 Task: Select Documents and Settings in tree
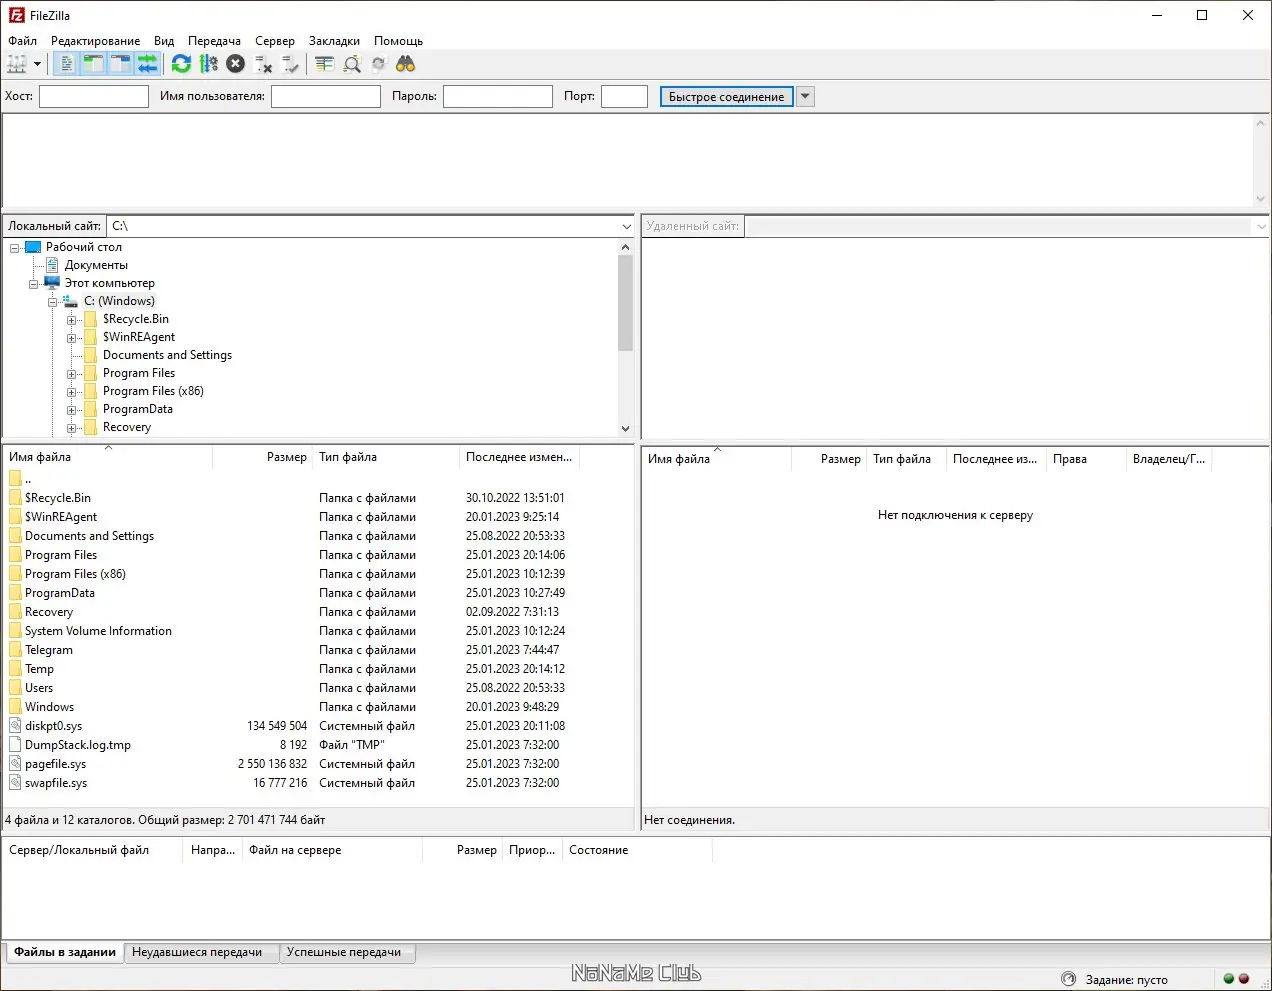167,355
